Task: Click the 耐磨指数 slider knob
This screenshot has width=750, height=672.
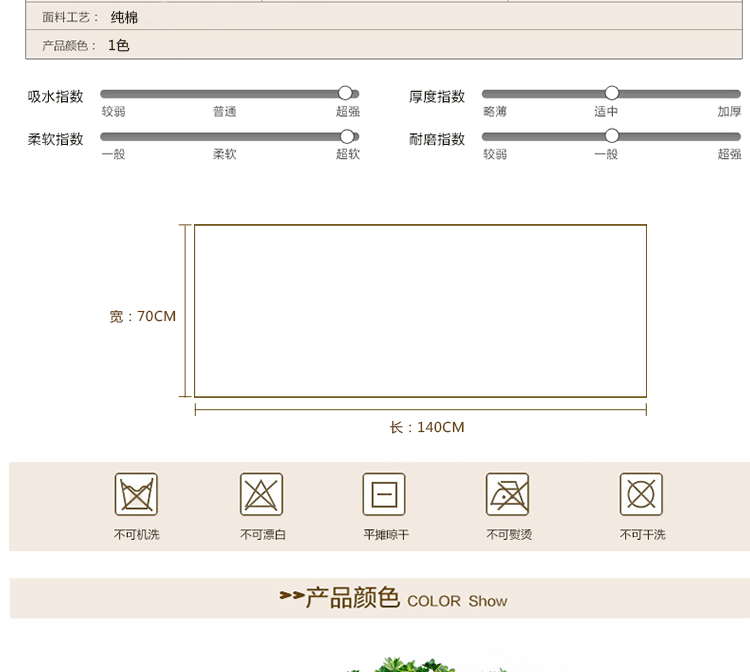Action: (x=612, y=136)
